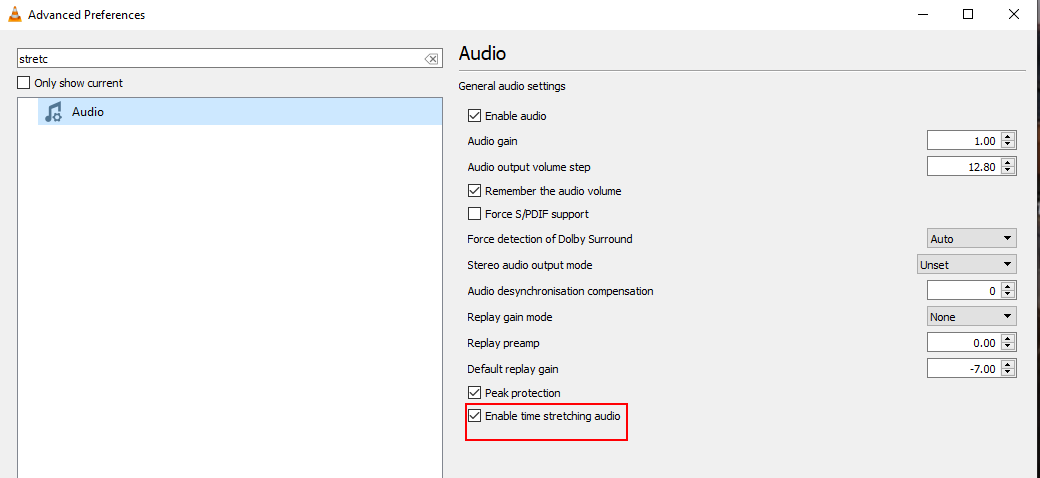The height and width of the screenshot is (478, 1040).
Task: Uncheck Enable audio
Action: [x=474, y=115]
